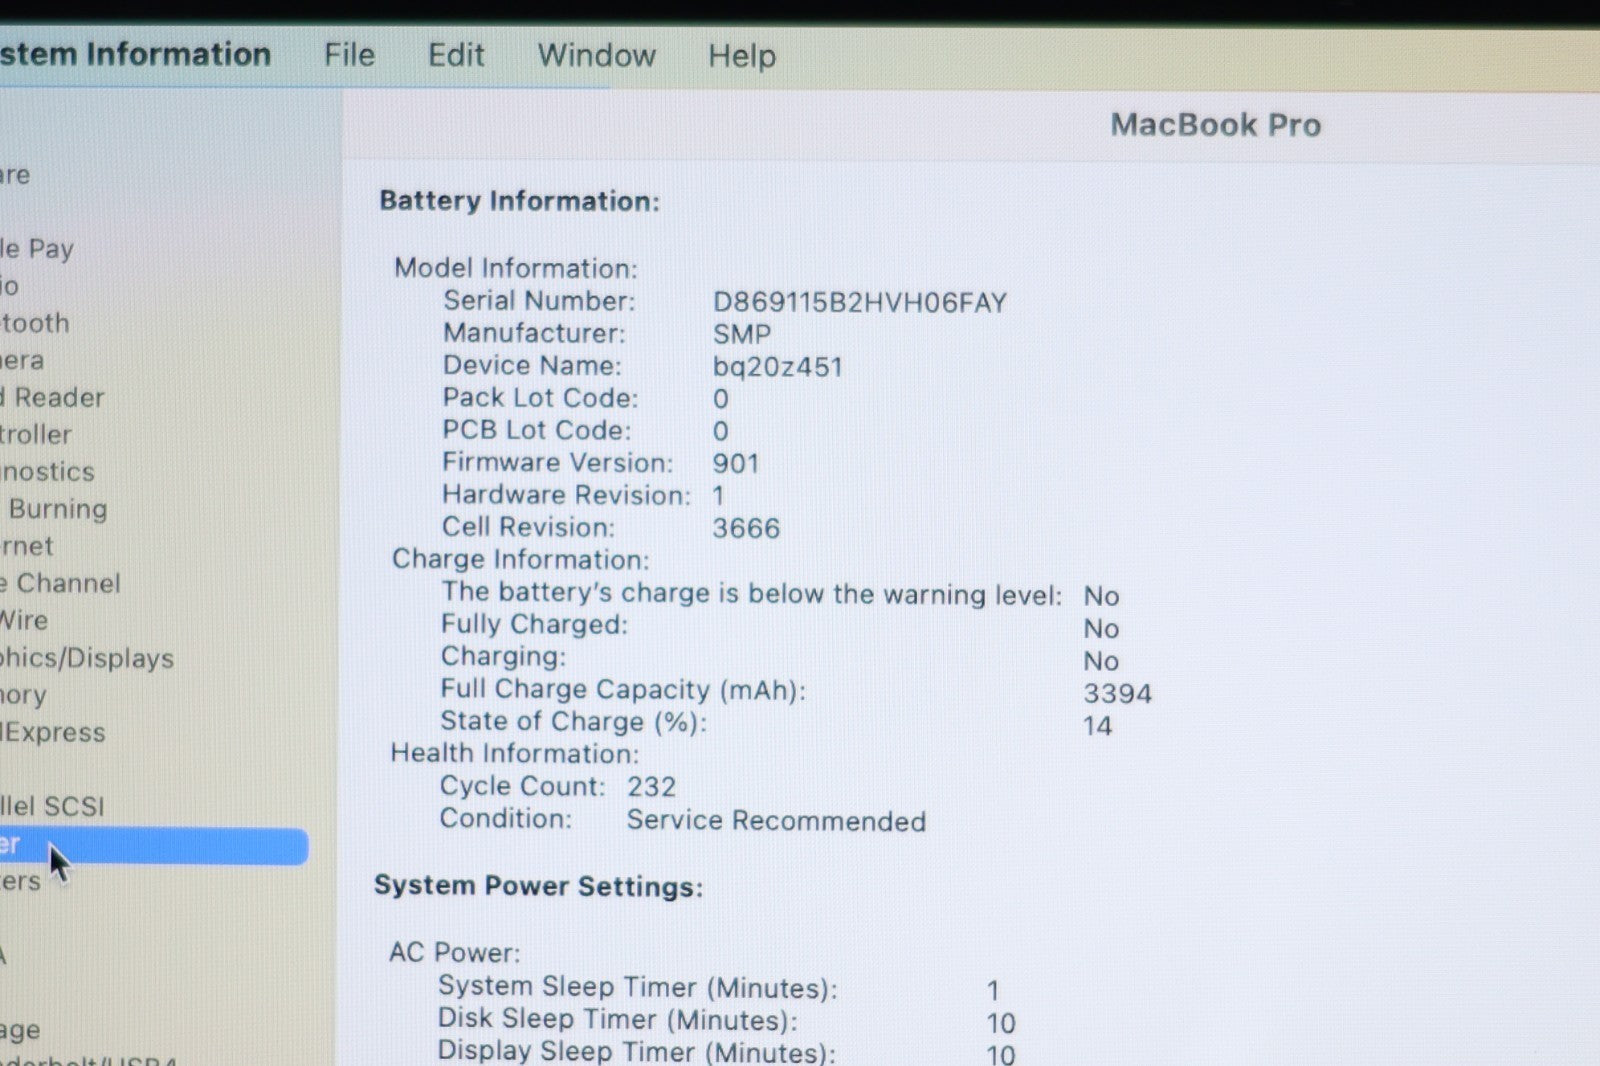Click the Fully Charged label

[x=534, y=625]
